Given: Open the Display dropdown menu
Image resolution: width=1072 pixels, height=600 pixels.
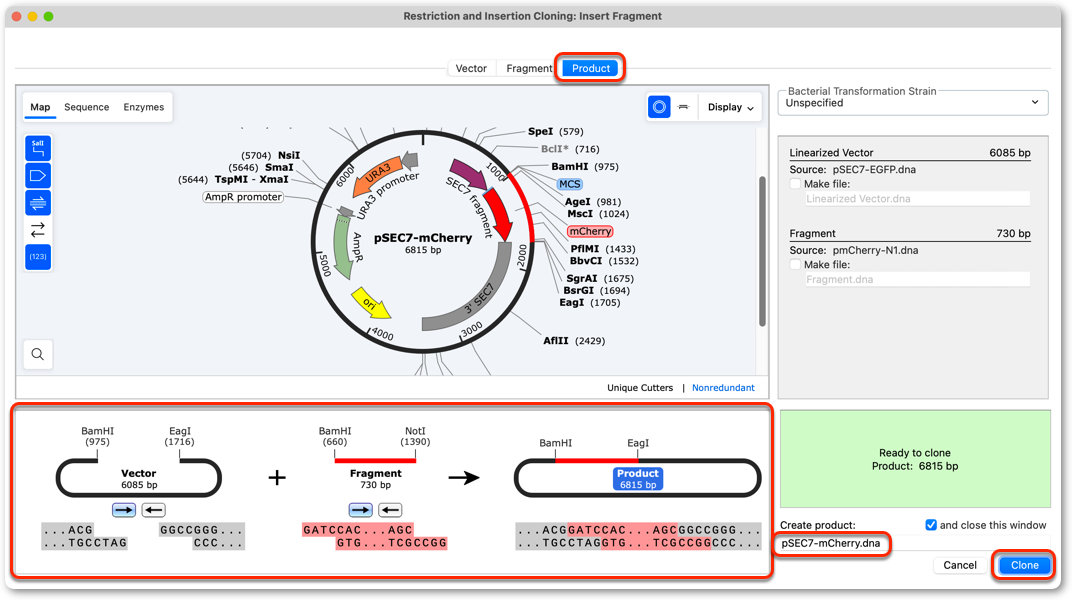Looking at the screenshot, I should point(730,107).
